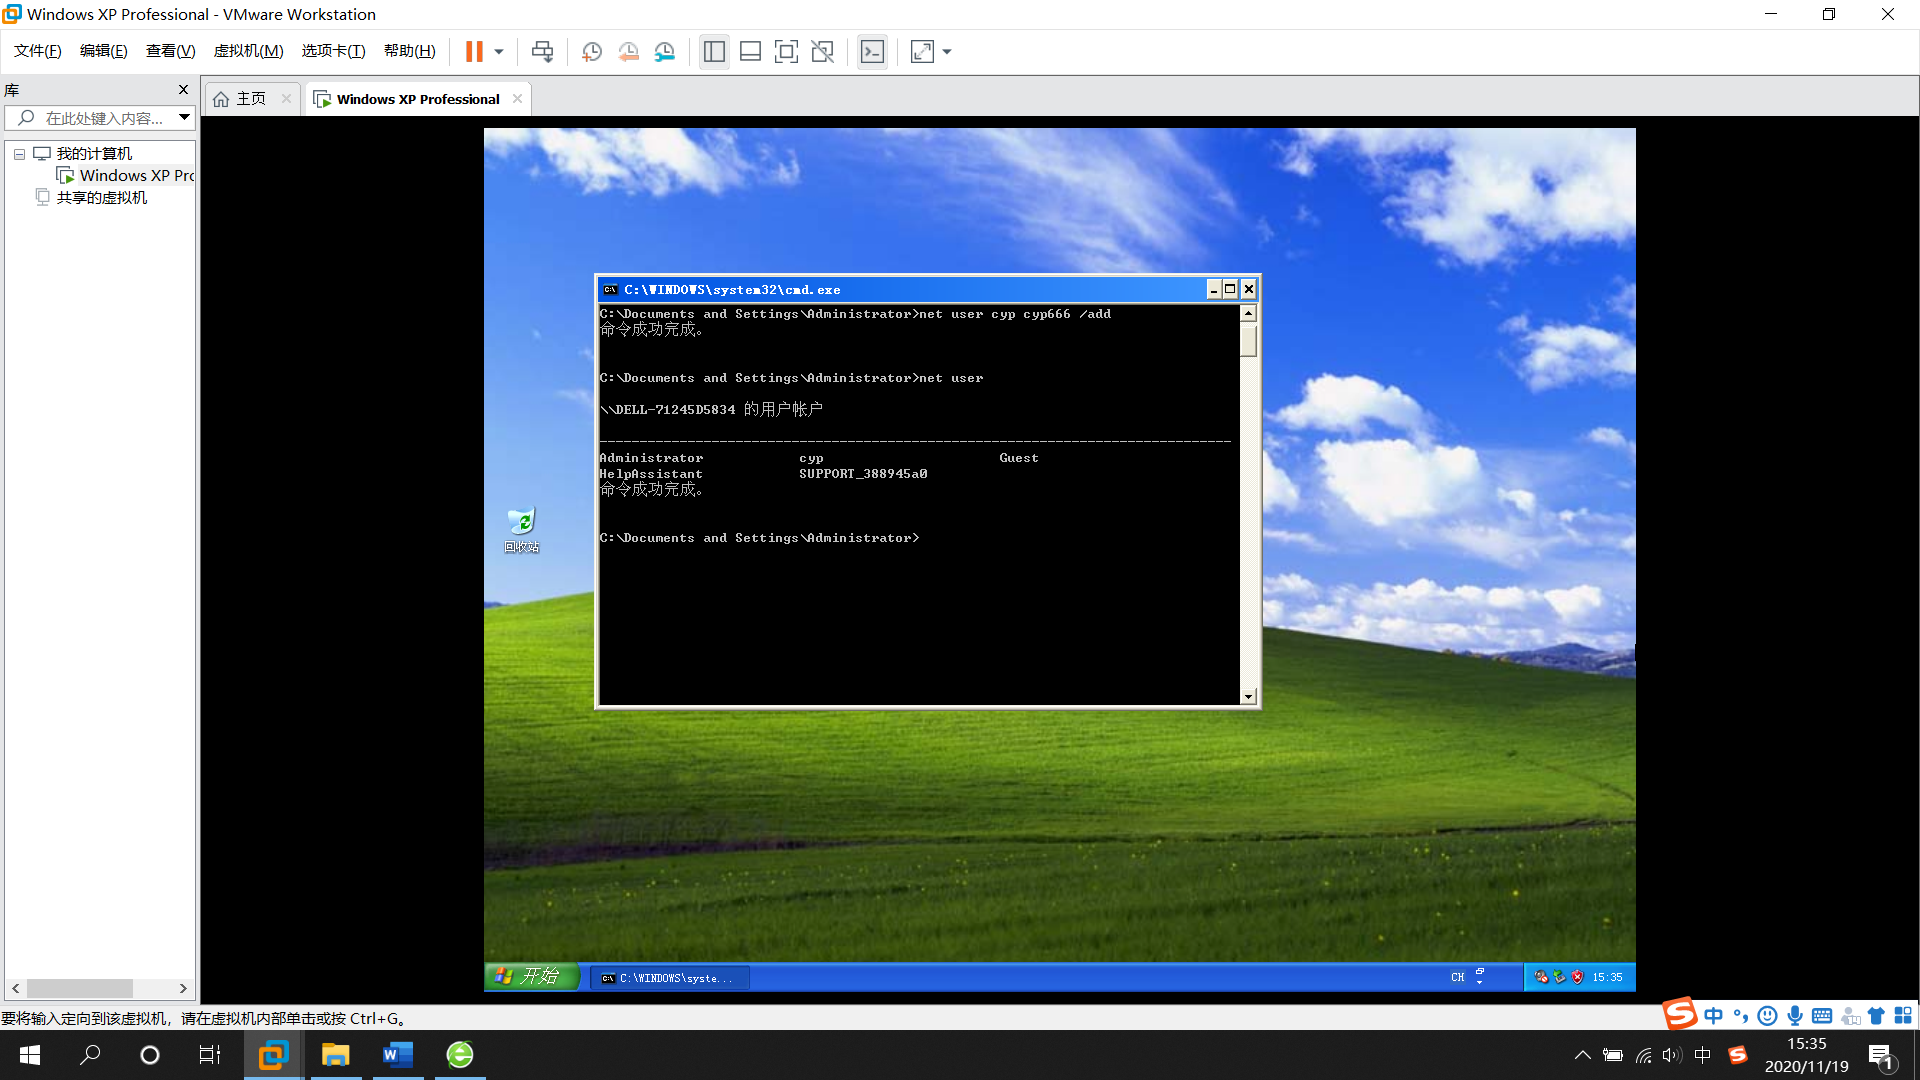Open the snapshot manager
1920x1080 pixels.
(x=665, y=52)
